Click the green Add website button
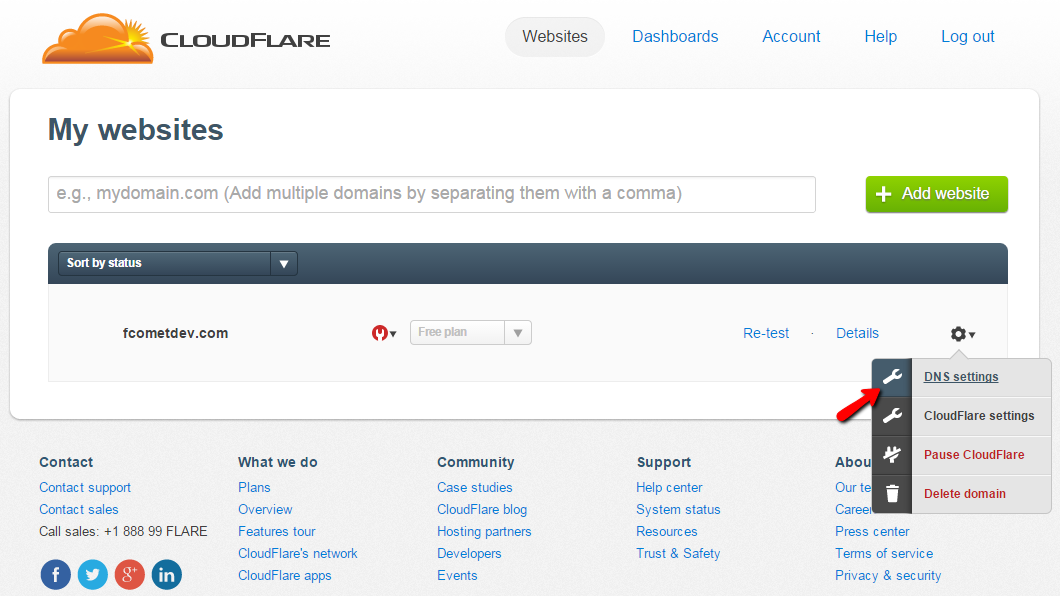Screen dimensions: 1060x596 [936, 194]
